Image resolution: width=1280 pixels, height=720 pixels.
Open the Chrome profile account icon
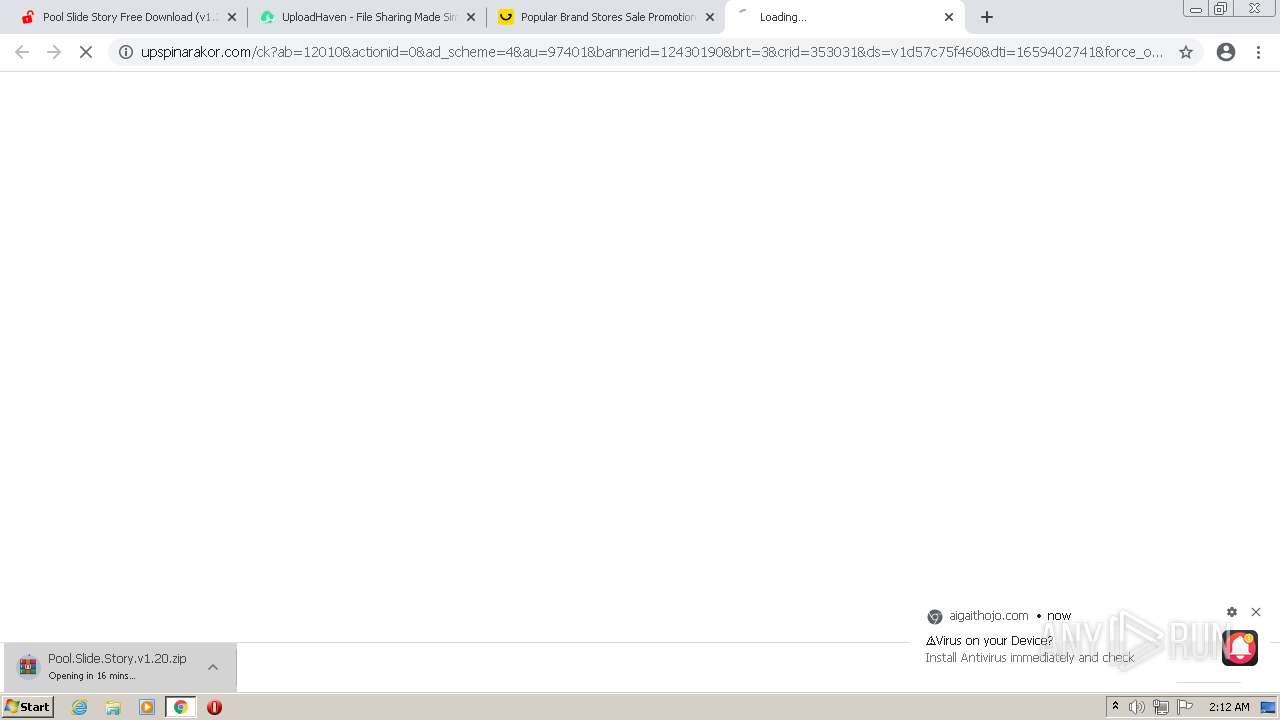(1226, 52)
